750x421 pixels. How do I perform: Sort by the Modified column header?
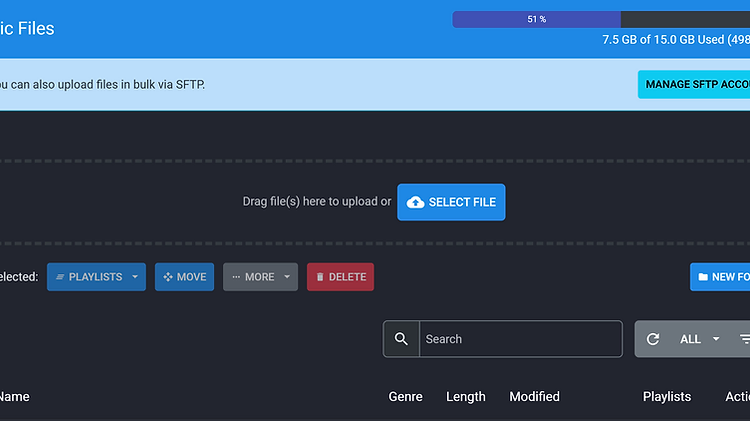(x=534, y=397)
